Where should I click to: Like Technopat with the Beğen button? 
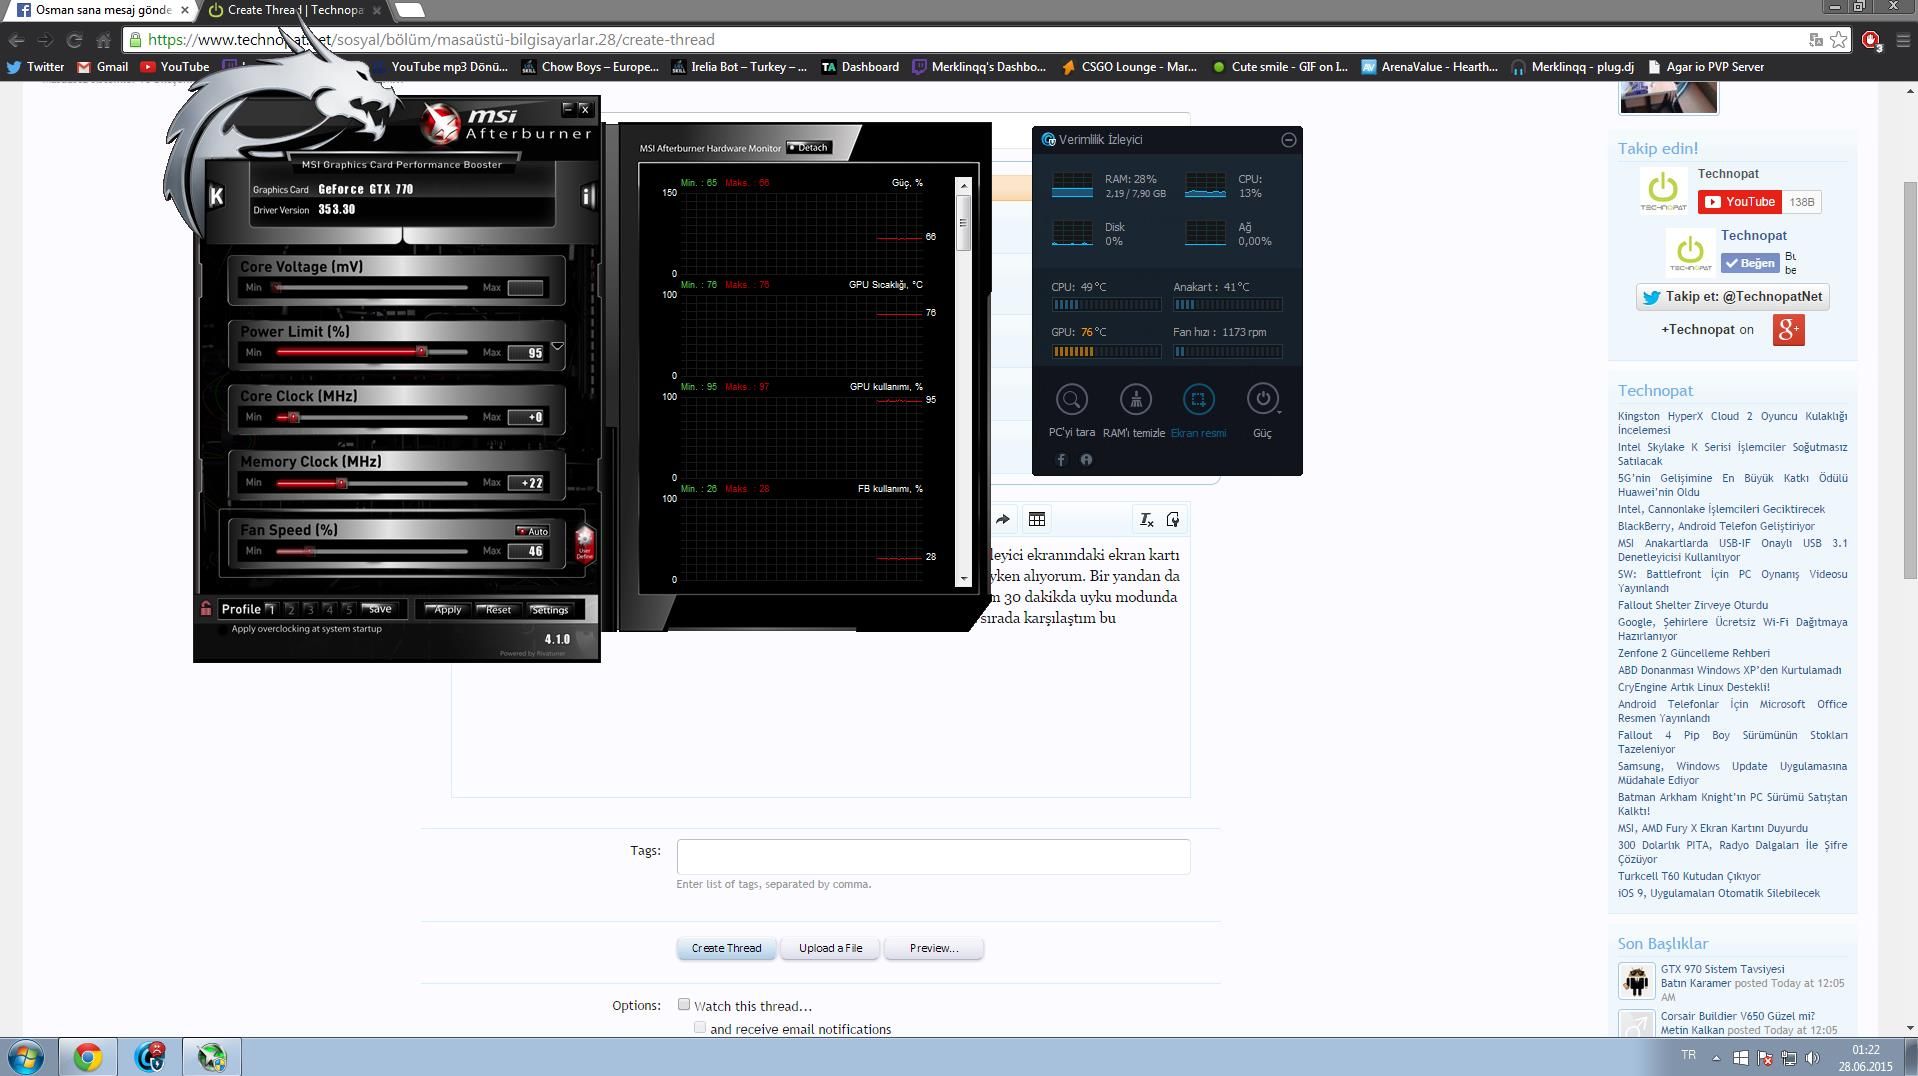pyautogui.click(x=1750, y=263)
